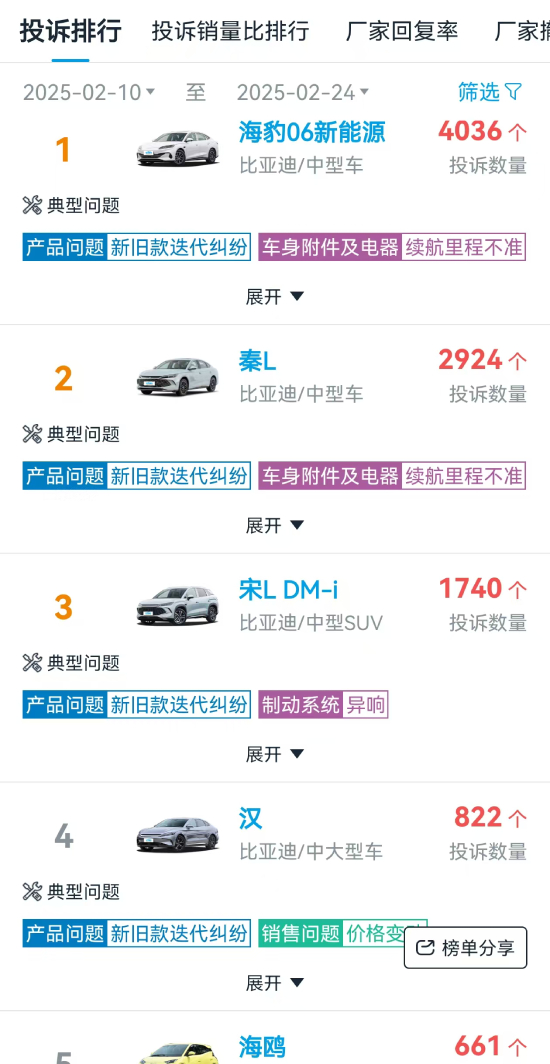Click wrench 典型问题 icon under 宋L

(32, 662)
